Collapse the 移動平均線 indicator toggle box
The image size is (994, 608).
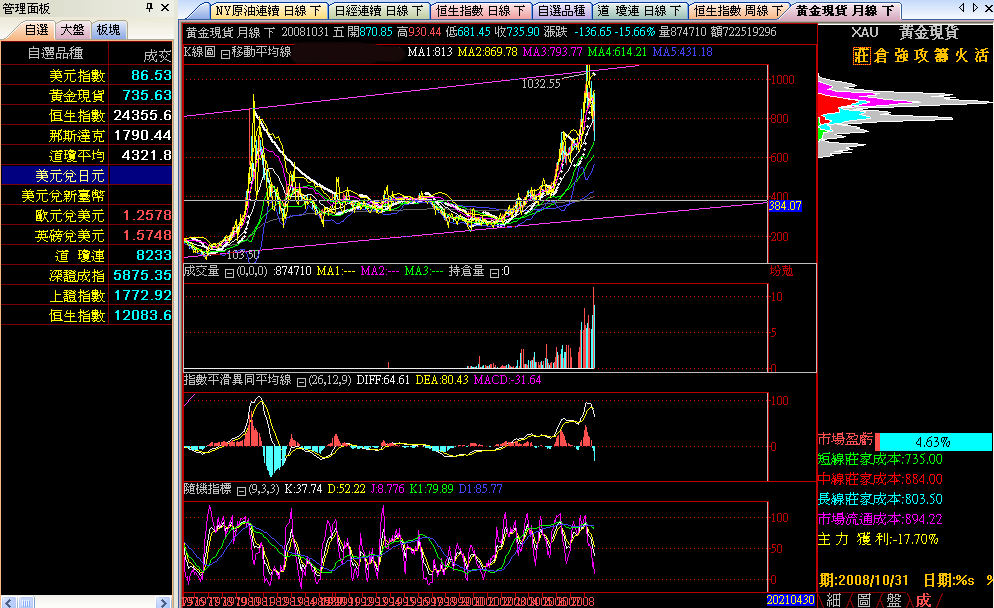click(225, 52)
